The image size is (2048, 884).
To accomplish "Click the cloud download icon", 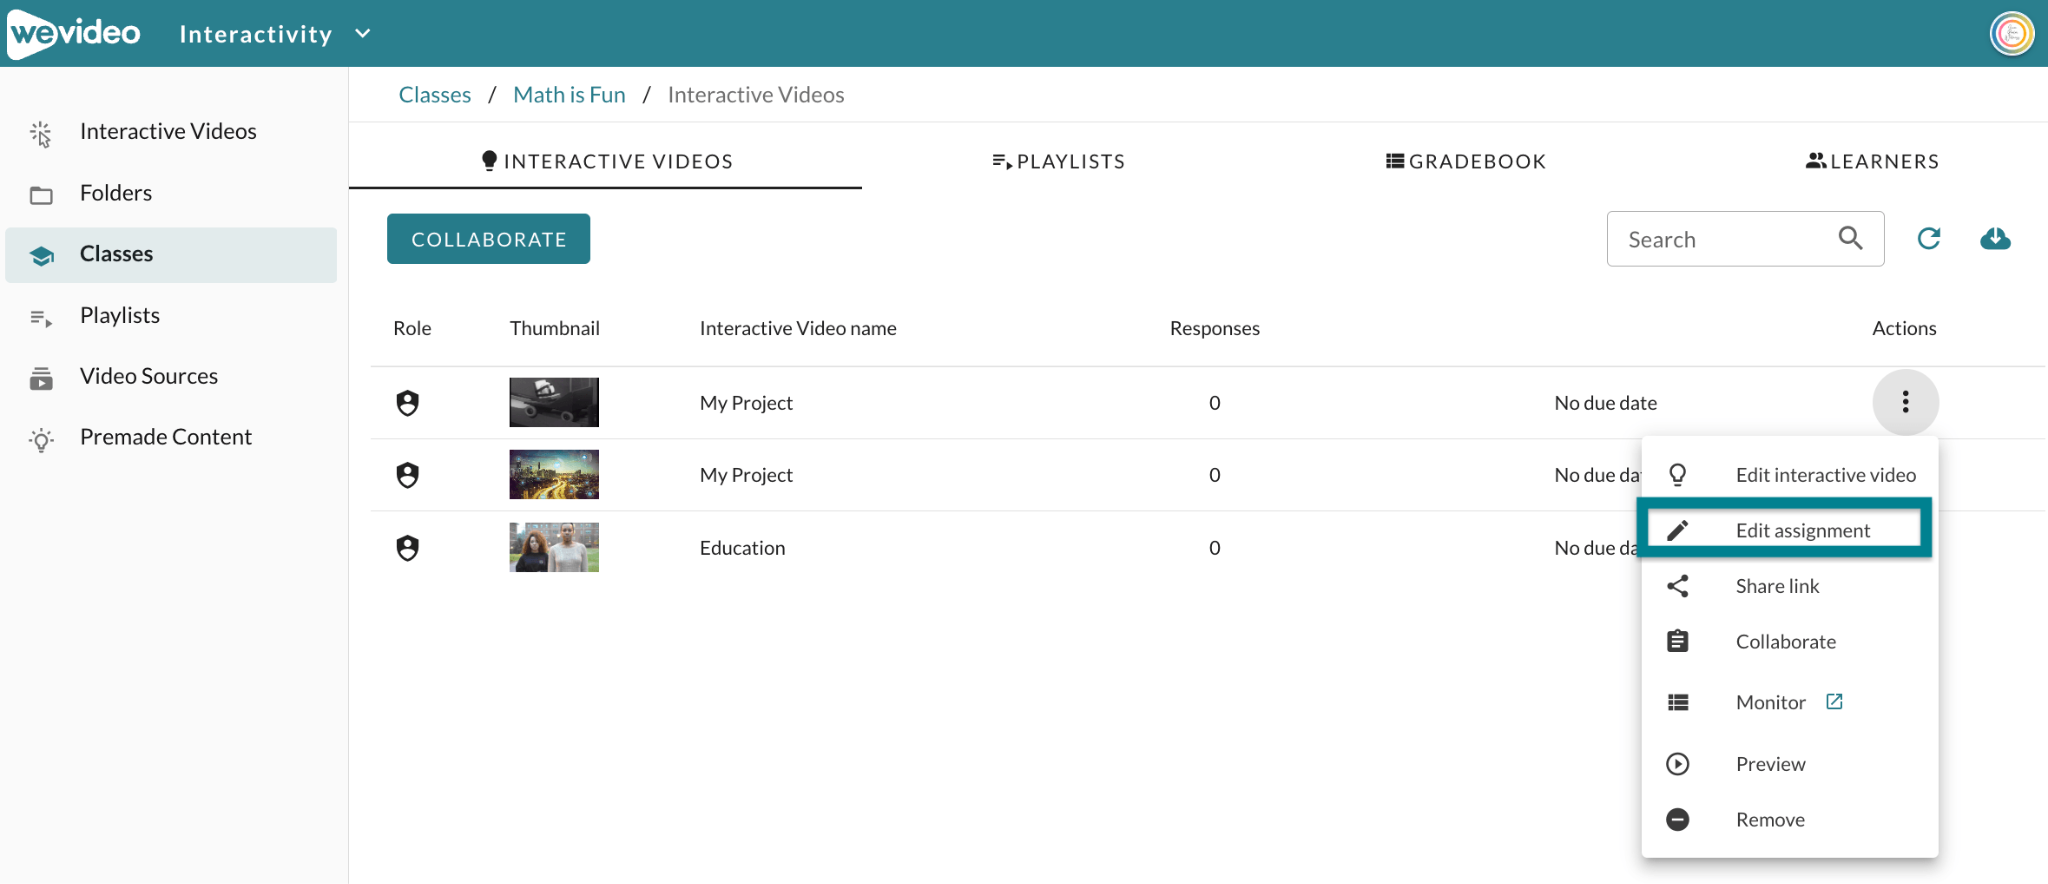I will 1995,238.
